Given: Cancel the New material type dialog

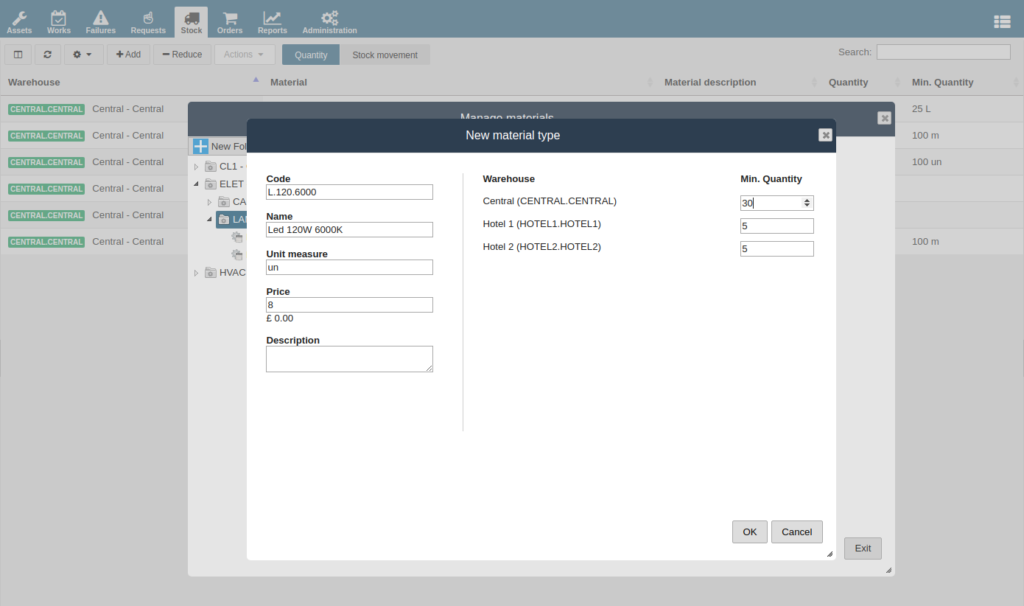Looking at the screenshot, I should pos(796,531).
